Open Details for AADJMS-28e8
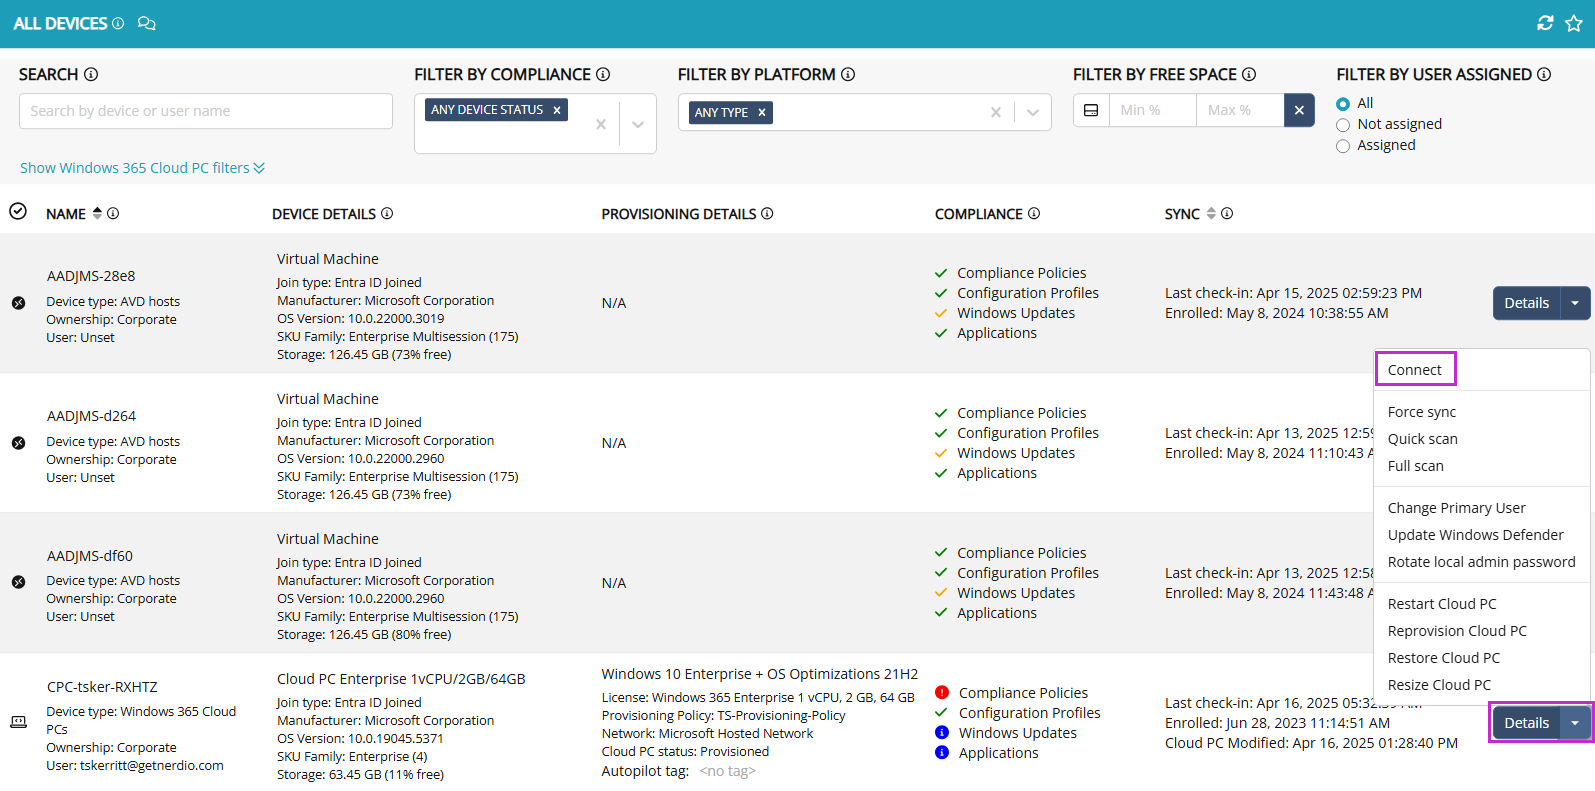This screenshot has width=1595, height=791. tap(1526, 303)
